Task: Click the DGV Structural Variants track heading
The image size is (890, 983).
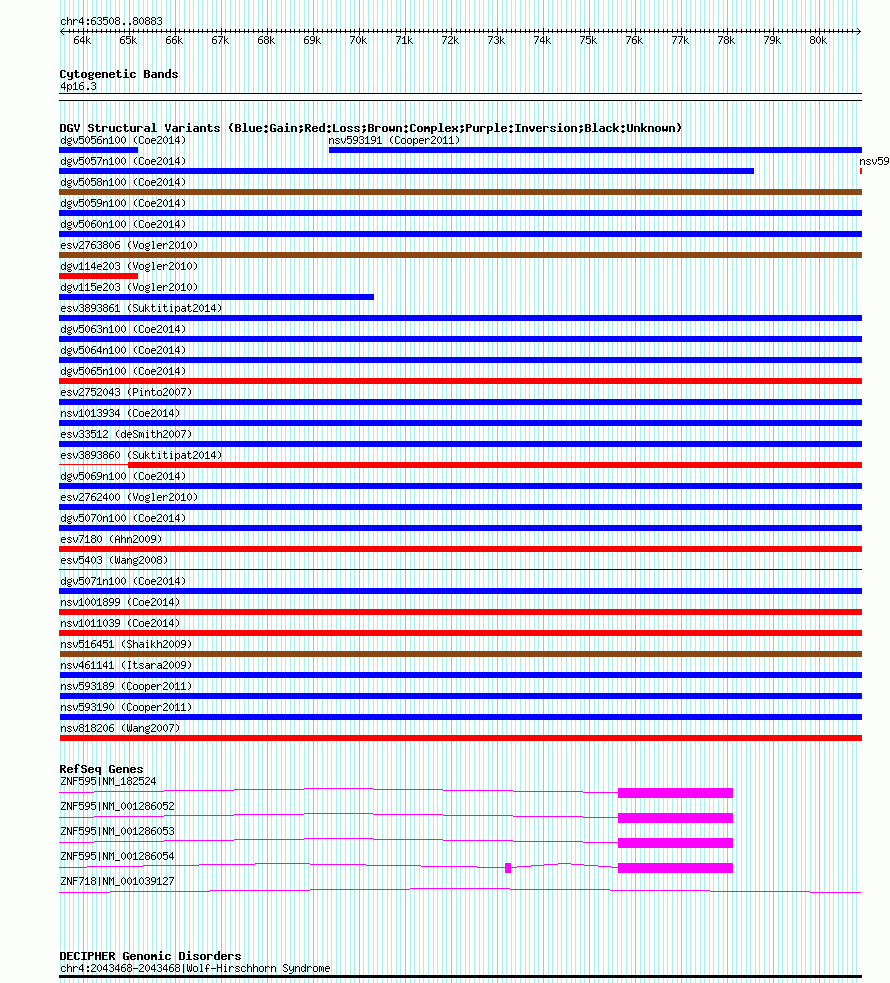Action: (x=370, y=128)
